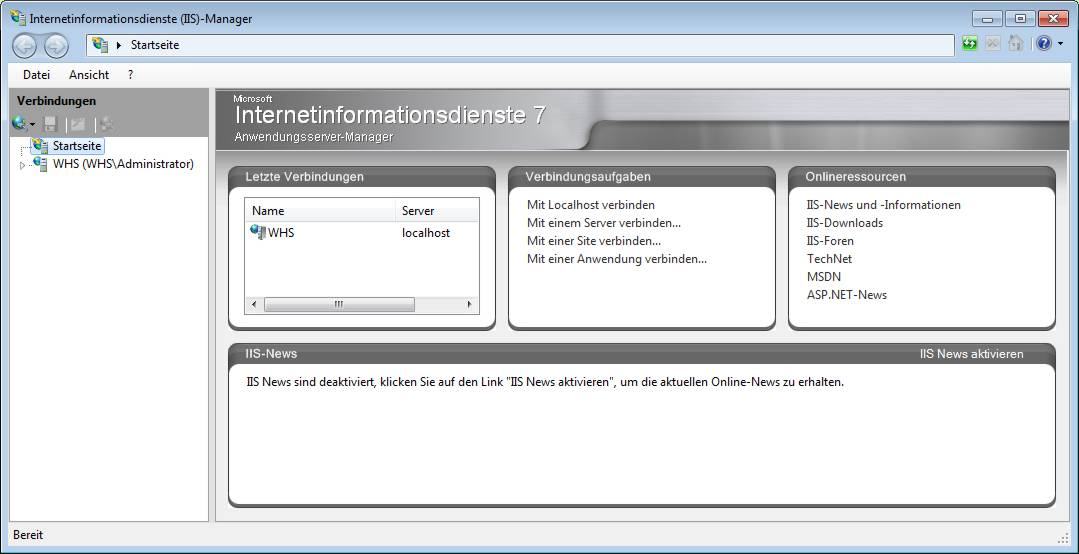The image size is (1079, 554).
Task: Open the MSDN link
Action: coord(824,277)
